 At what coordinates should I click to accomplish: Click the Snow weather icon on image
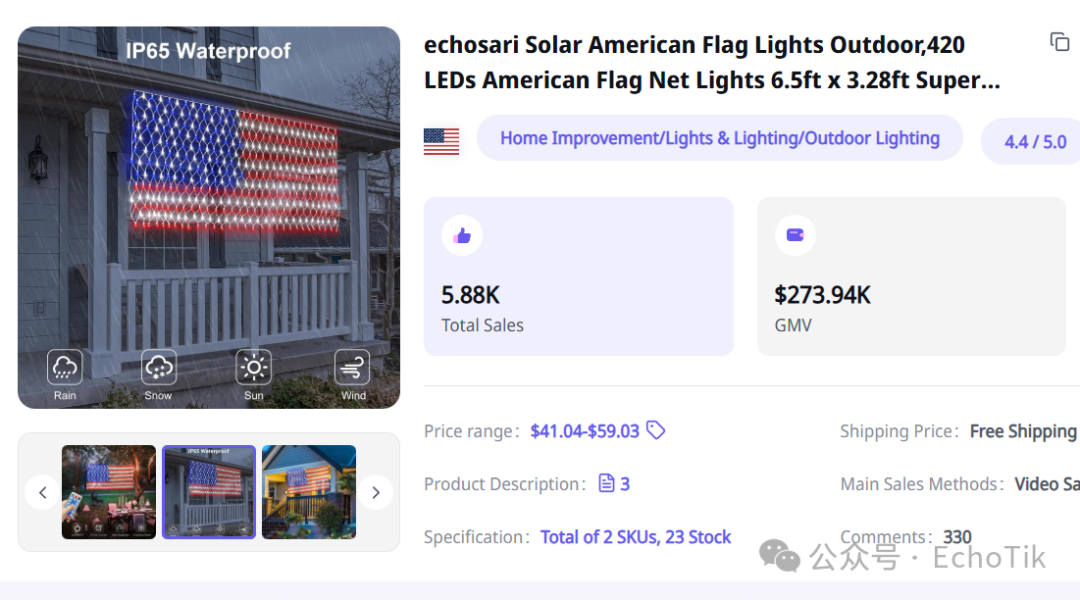click(x=158, y=367)
